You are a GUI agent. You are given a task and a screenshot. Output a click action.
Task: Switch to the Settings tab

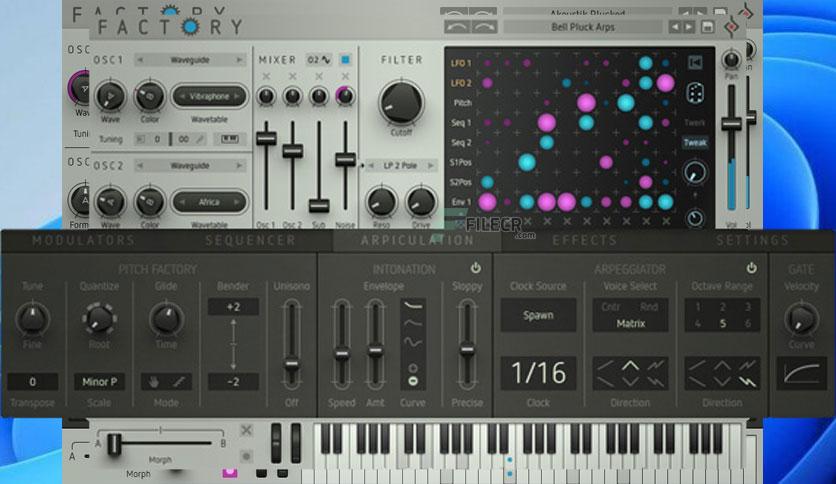coord(752,240)
